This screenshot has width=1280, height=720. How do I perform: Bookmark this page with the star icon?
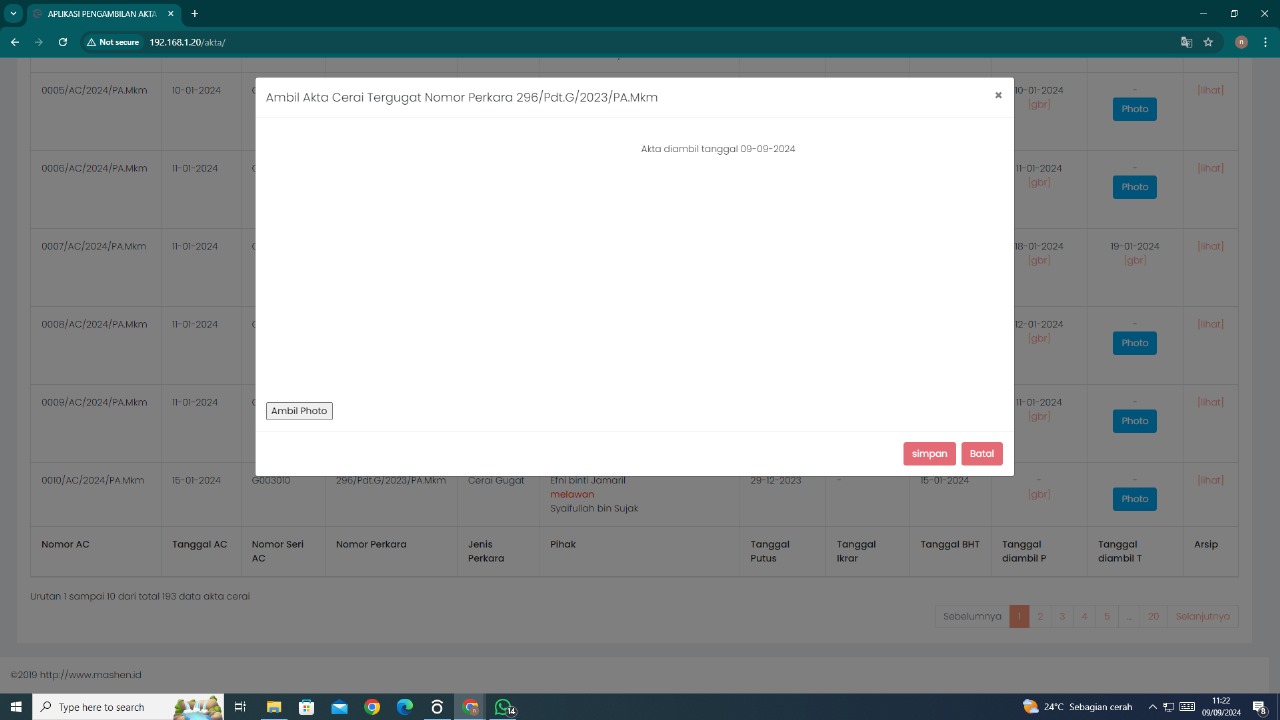tap(1208, 42)
